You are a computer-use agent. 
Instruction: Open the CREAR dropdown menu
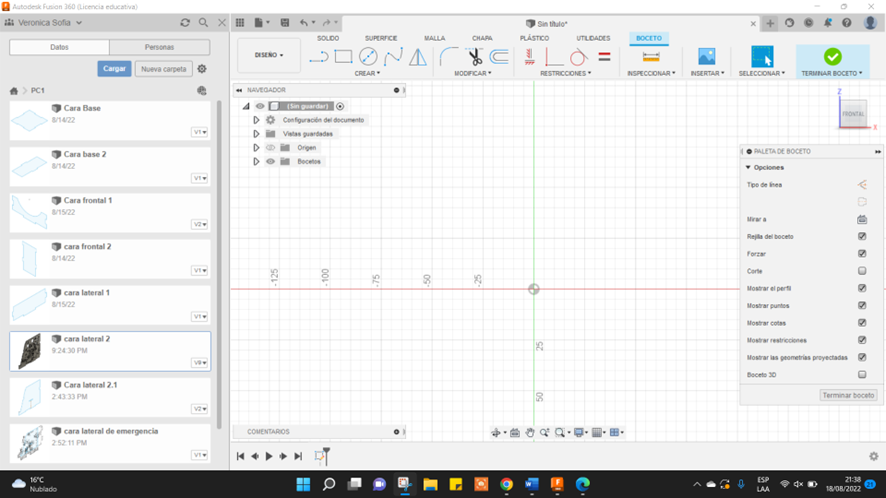pyautogui.click(x=367, y=73)
